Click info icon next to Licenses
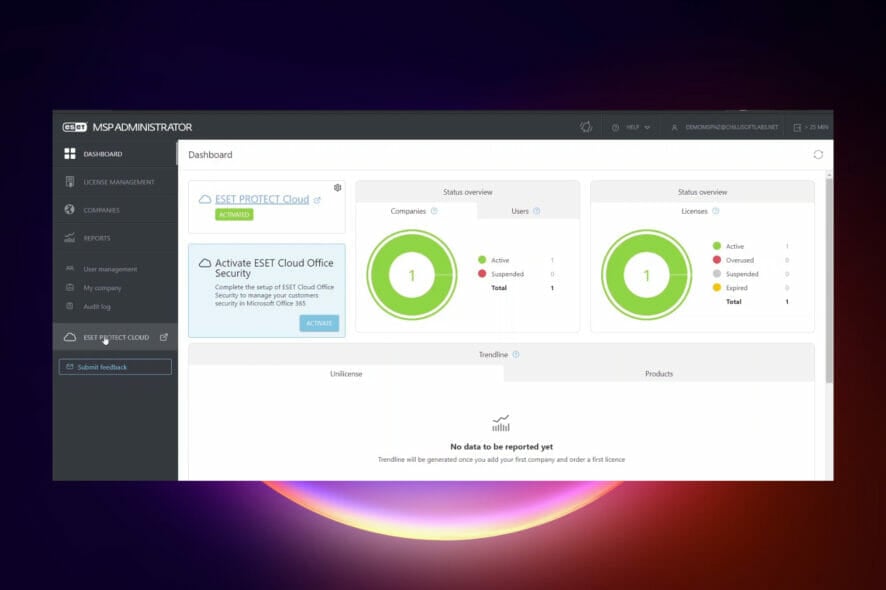The height and width of the screenshot is (590, 886). [x=715, y=211]
